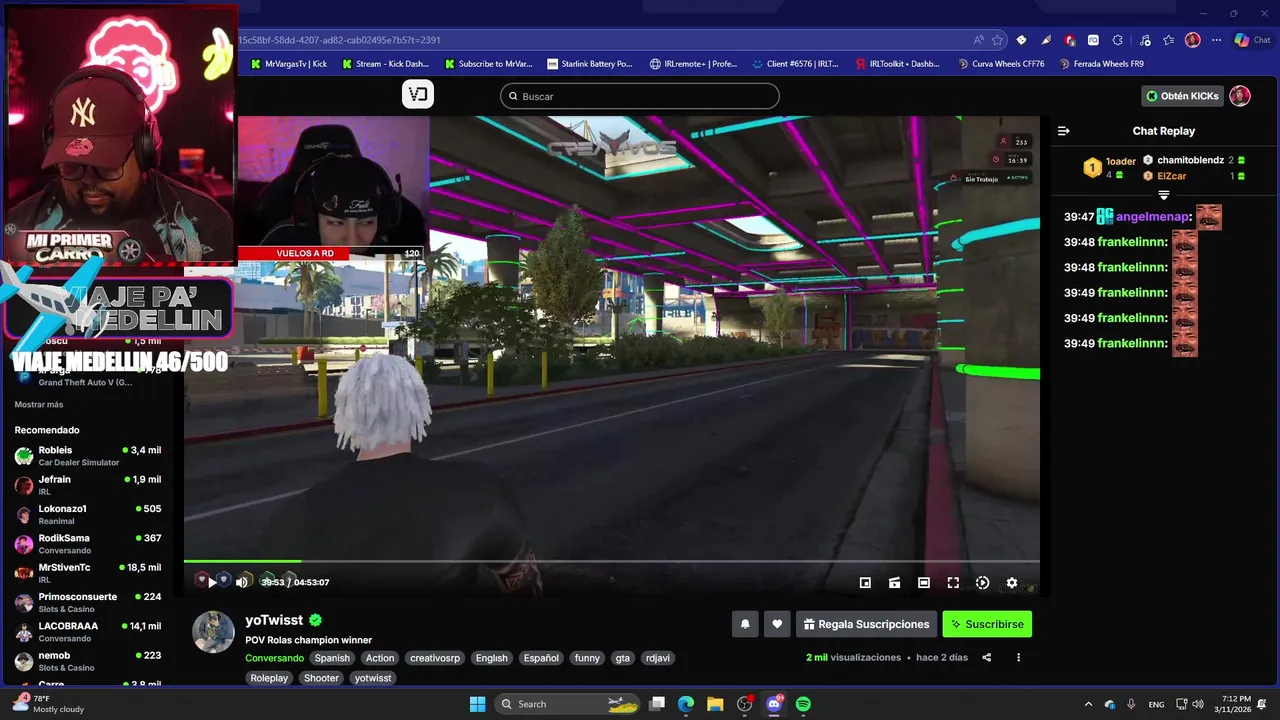This screenshot has height=720, width=1280.
Task: Open Windows Start menu
Action: (x=477, y=704)
